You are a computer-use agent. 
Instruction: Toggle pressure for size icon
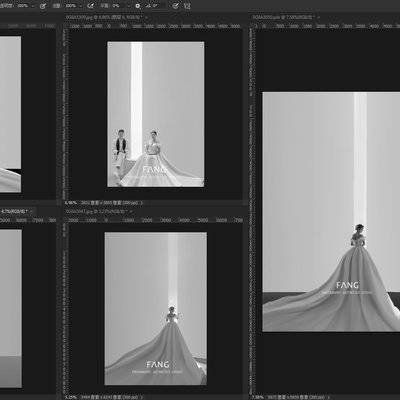[x=176, y=6]
